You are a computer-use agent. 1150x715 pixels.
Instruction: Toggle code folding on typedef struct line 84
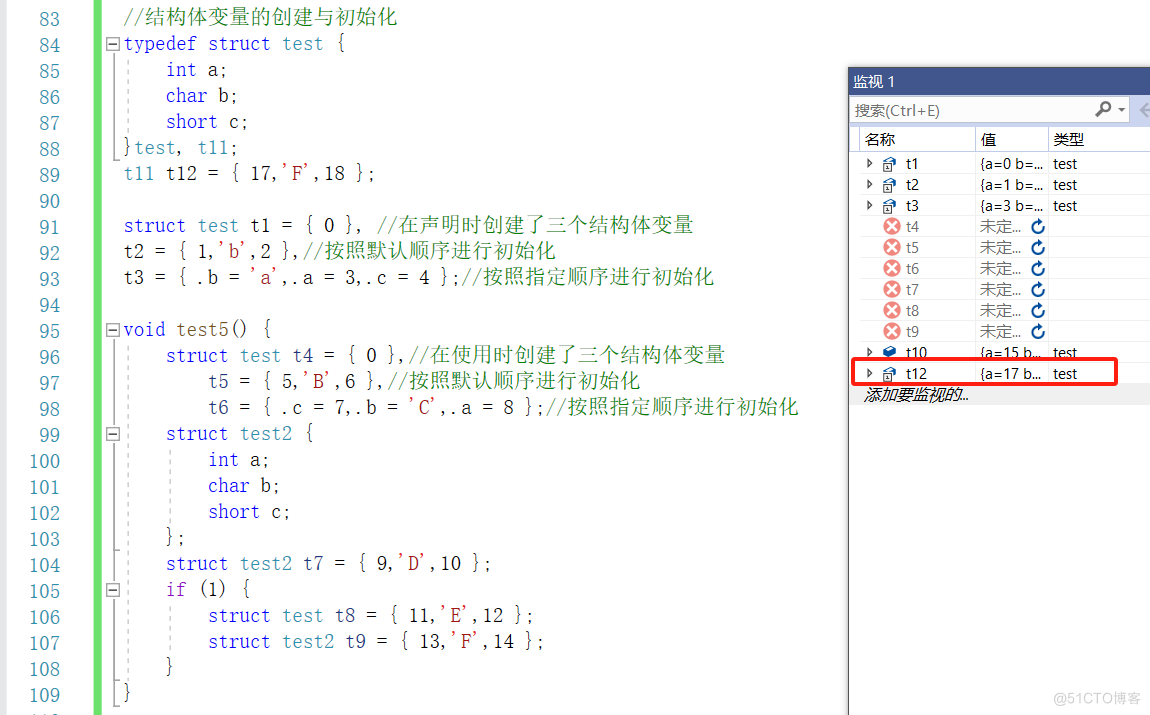tap(113, 44)
